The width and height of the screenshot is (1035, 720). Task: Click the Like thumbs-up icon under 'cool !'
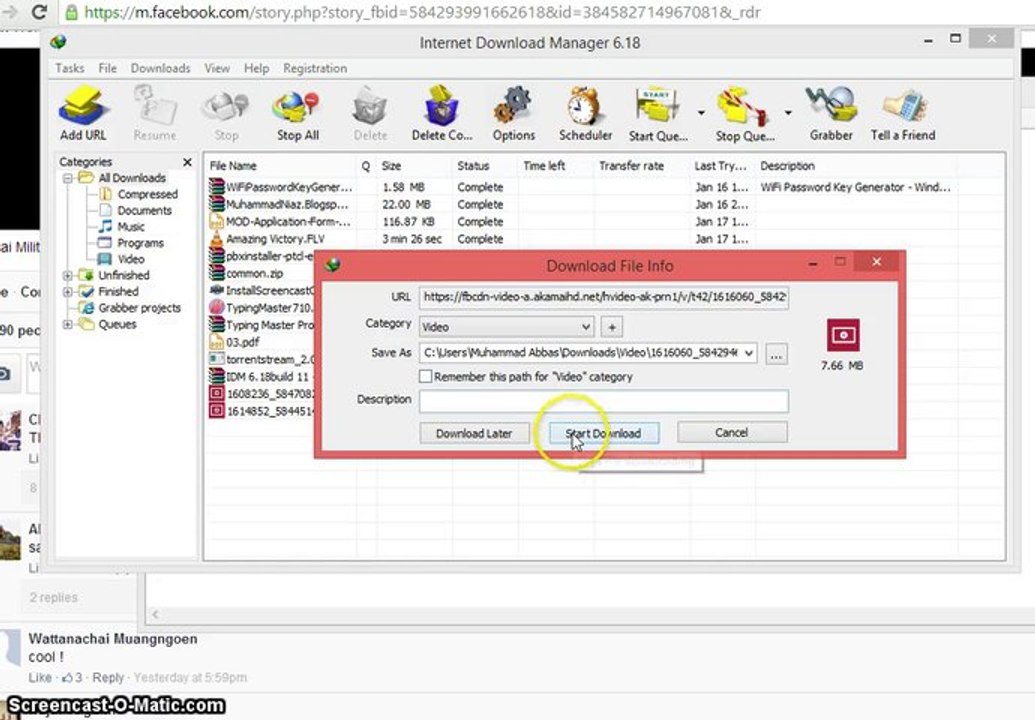pos(67,678)
